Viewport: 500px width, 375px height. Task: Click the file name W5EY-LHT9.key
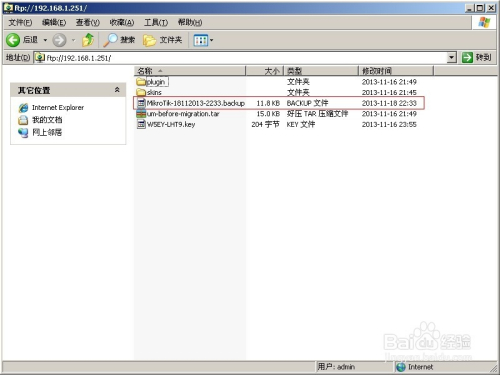171,125
